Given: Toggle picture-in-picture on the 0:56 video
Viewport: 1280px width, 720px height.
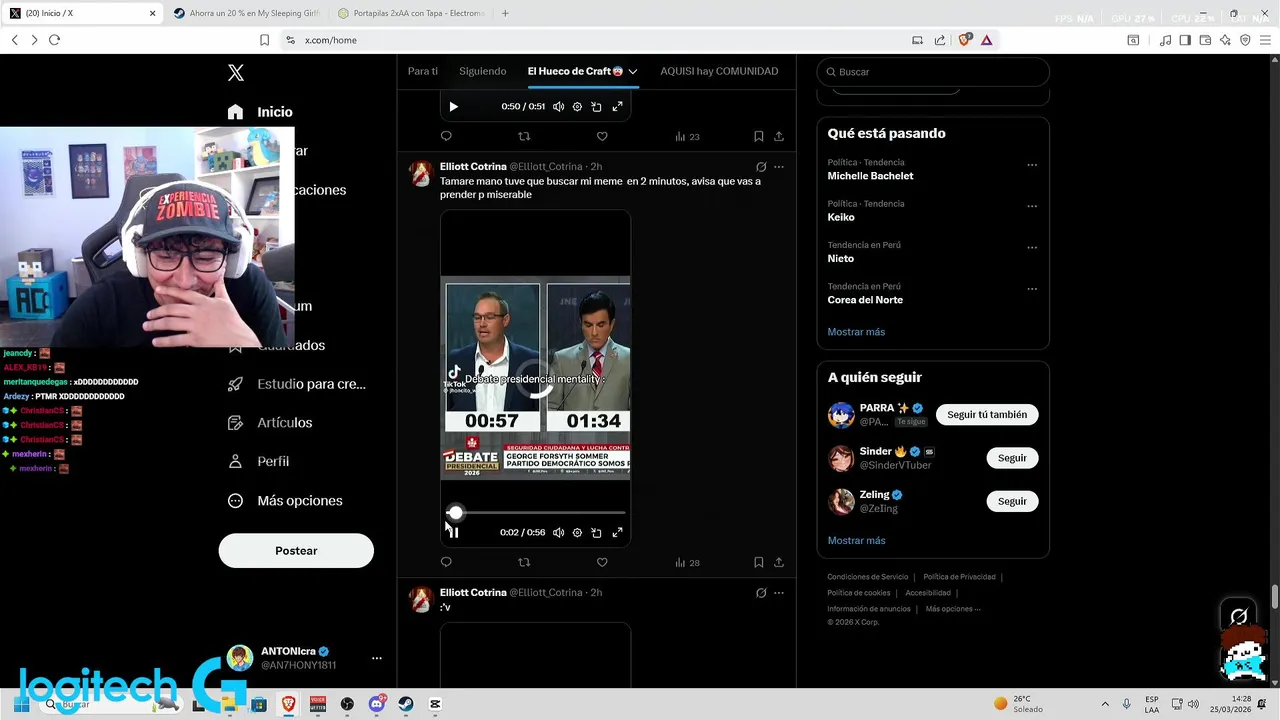Looking at the screenshot, I should [x=596, y=533].
